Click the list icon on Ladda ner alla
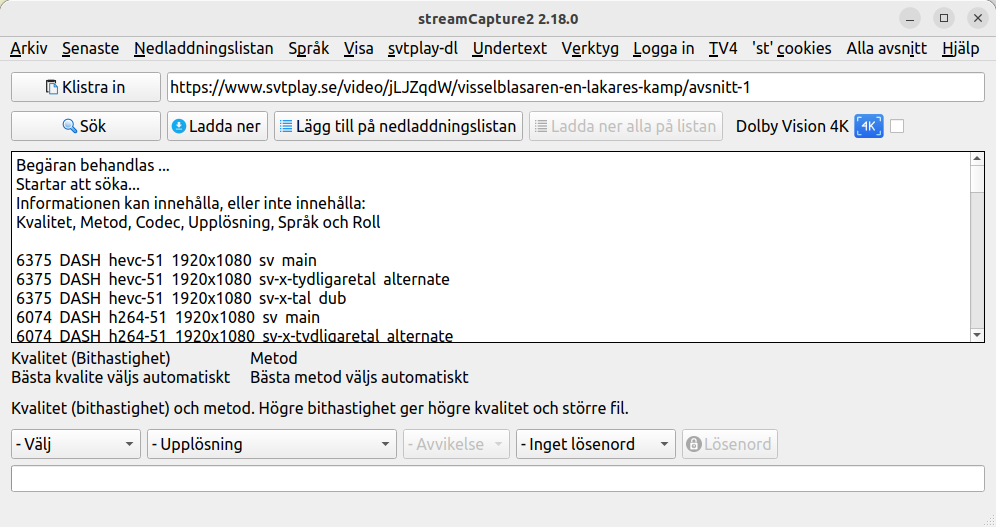The width and height of the screenshot is (996, 527). [541, 126]
